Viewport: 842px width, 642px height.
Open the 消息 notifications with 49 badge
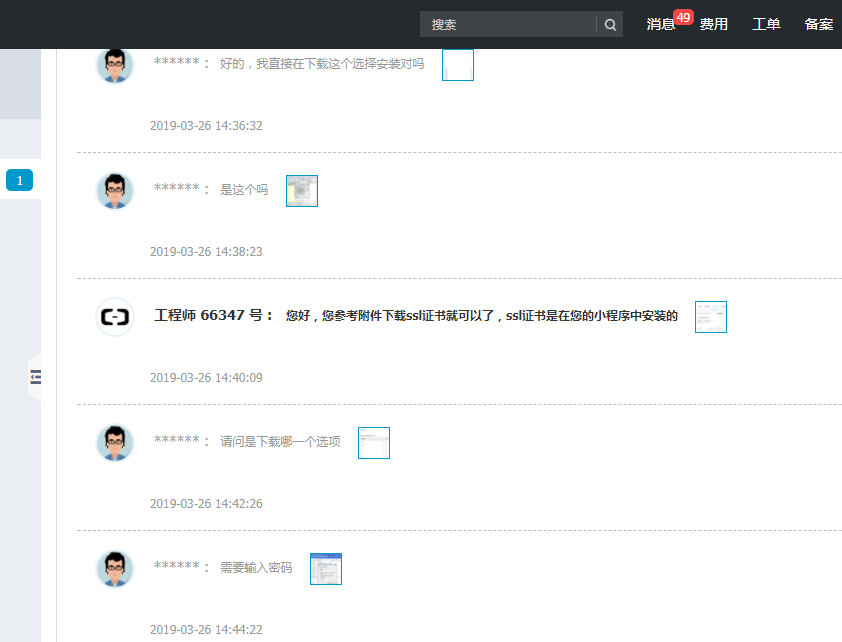click(660, 24)
